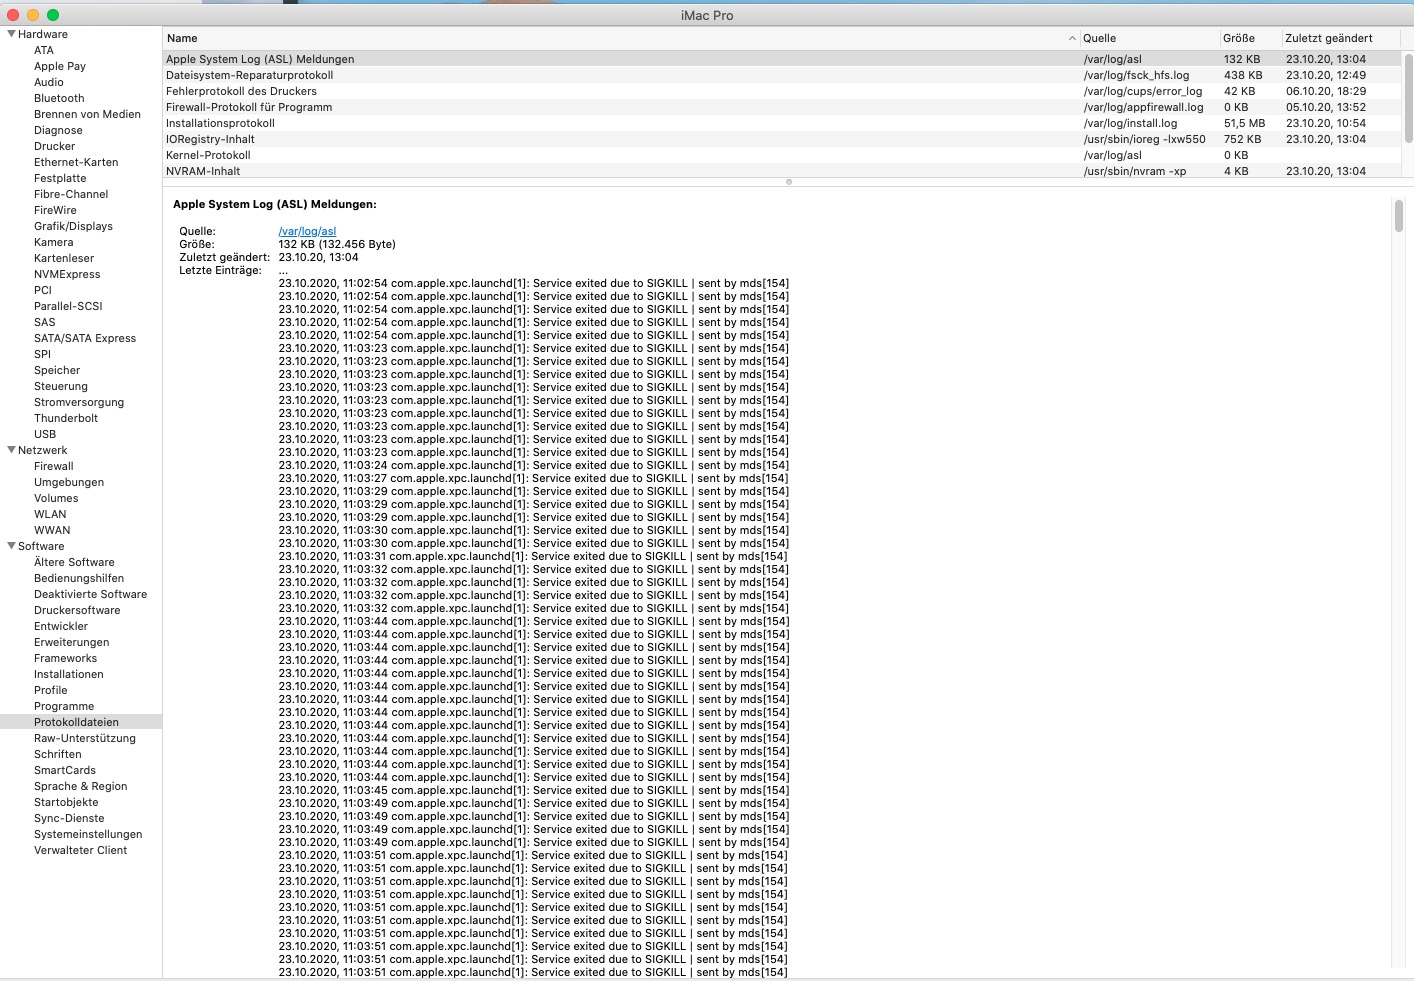This screenshot has height=981, width=1414.
Task: Open the /var/log/asl source link
Action: tap(307, 231)
